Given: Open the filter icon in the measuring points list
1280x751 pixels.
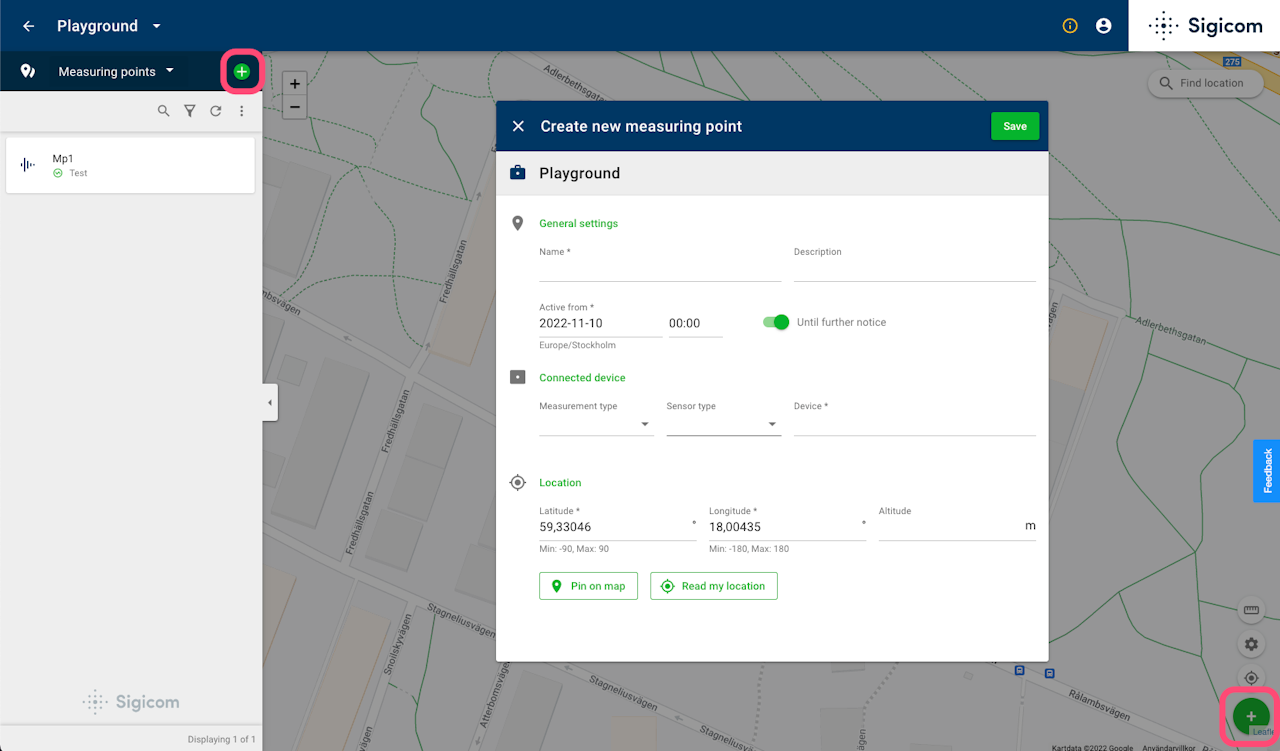Looking at the screenshot, I should pos(189,111).
